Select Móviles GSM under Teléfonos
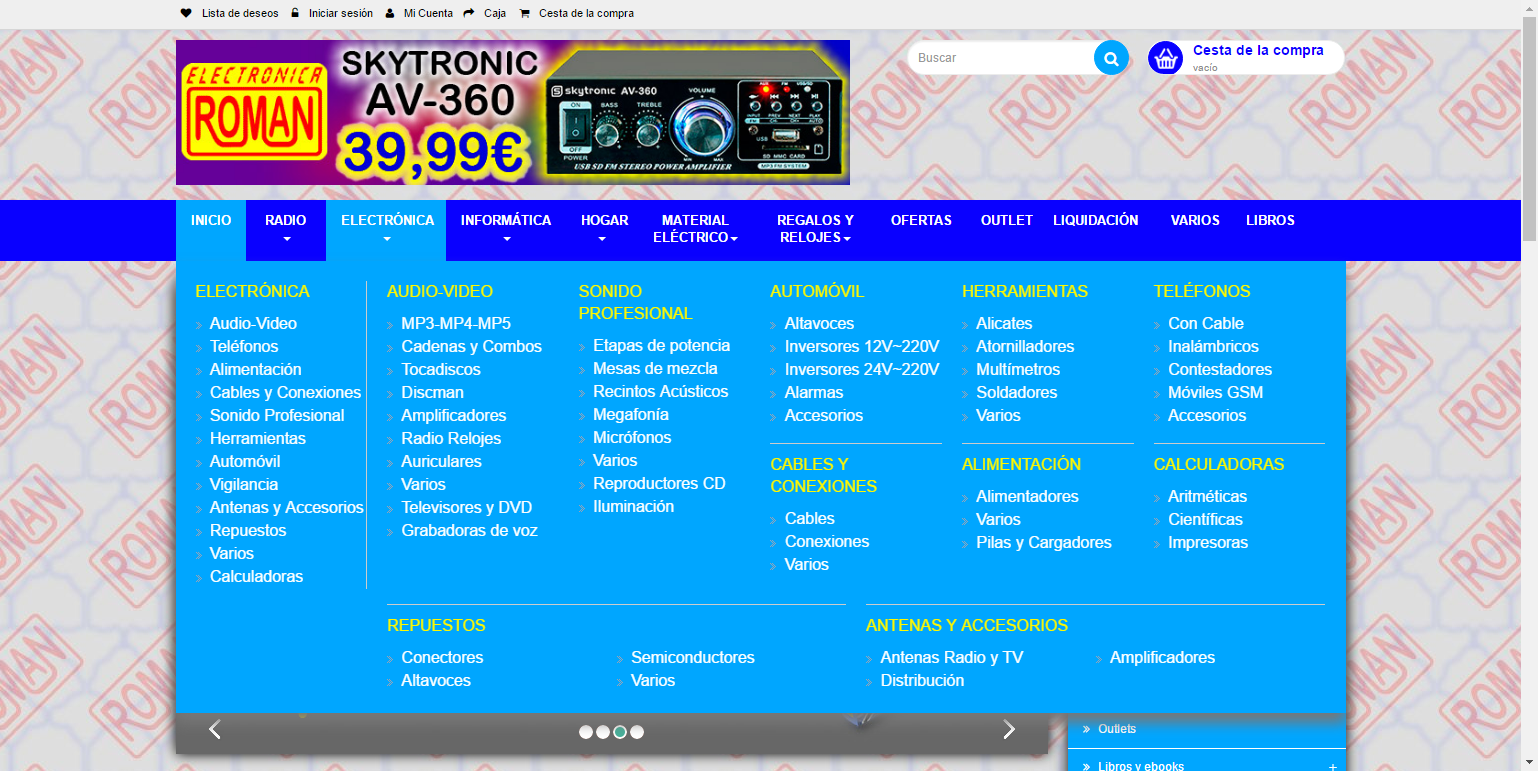 1216,392
